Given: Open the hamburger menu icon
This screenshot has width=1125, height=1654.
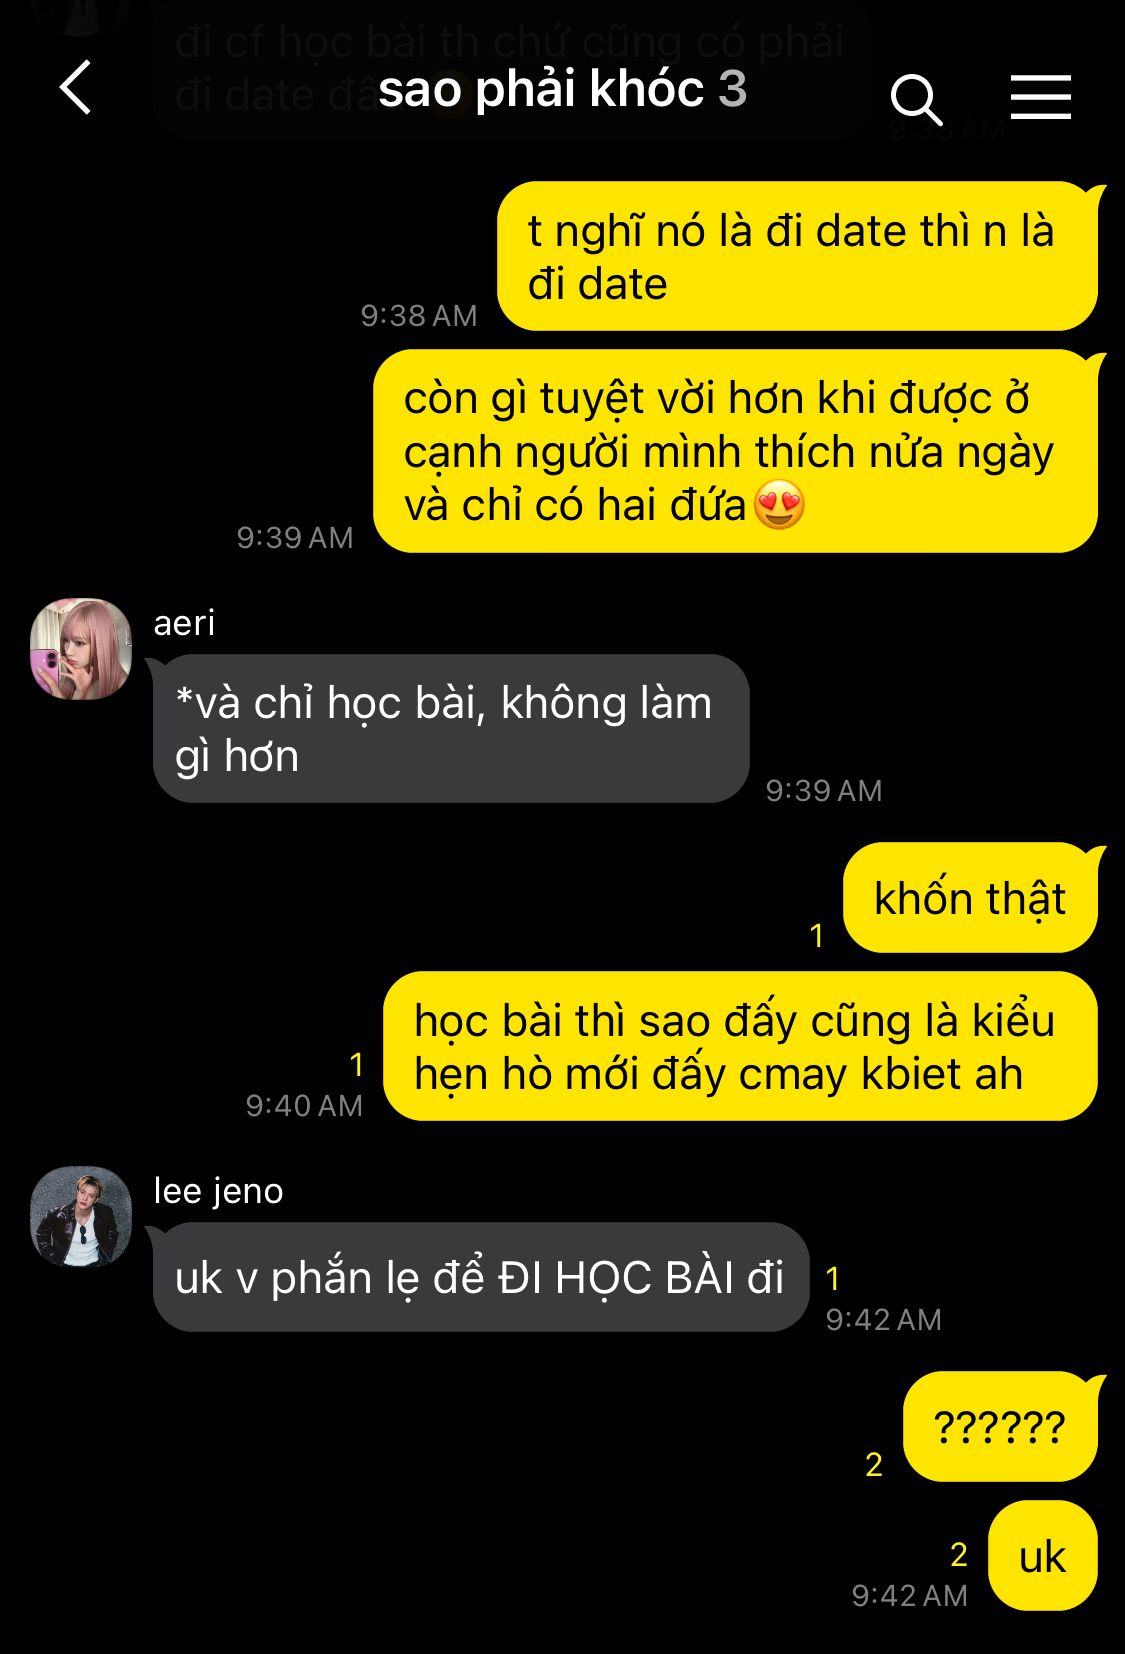Looking at the screenshot, I should tap(1040, 97).
